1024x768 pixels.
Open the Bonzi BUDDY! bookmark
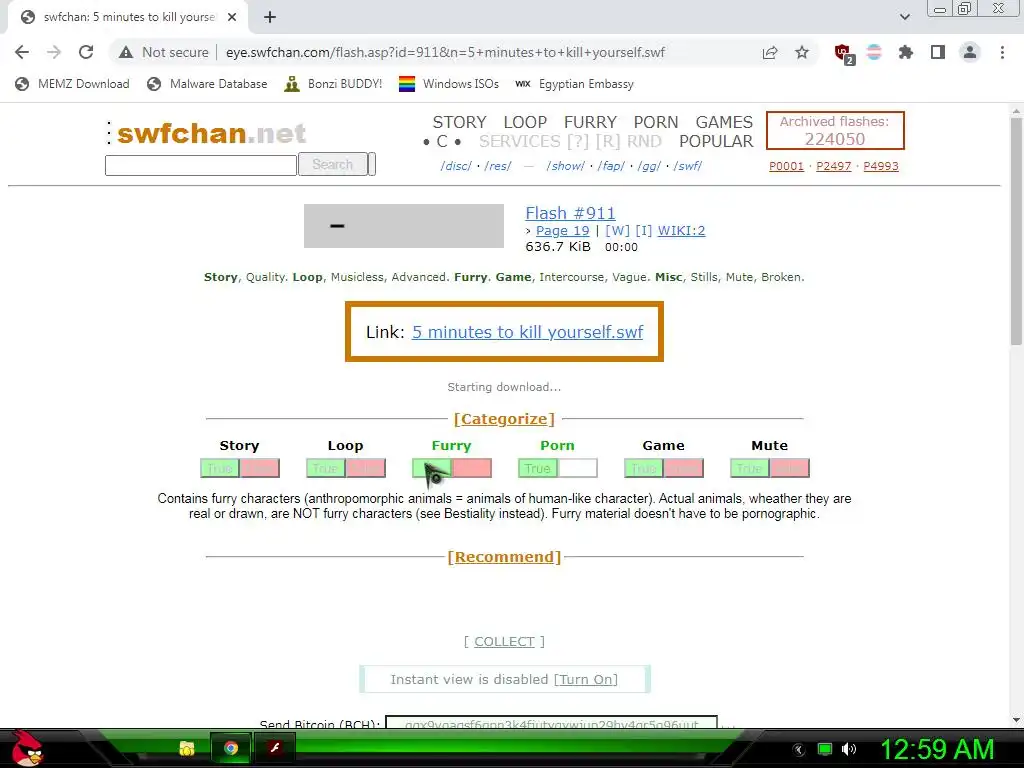[333, 84]
